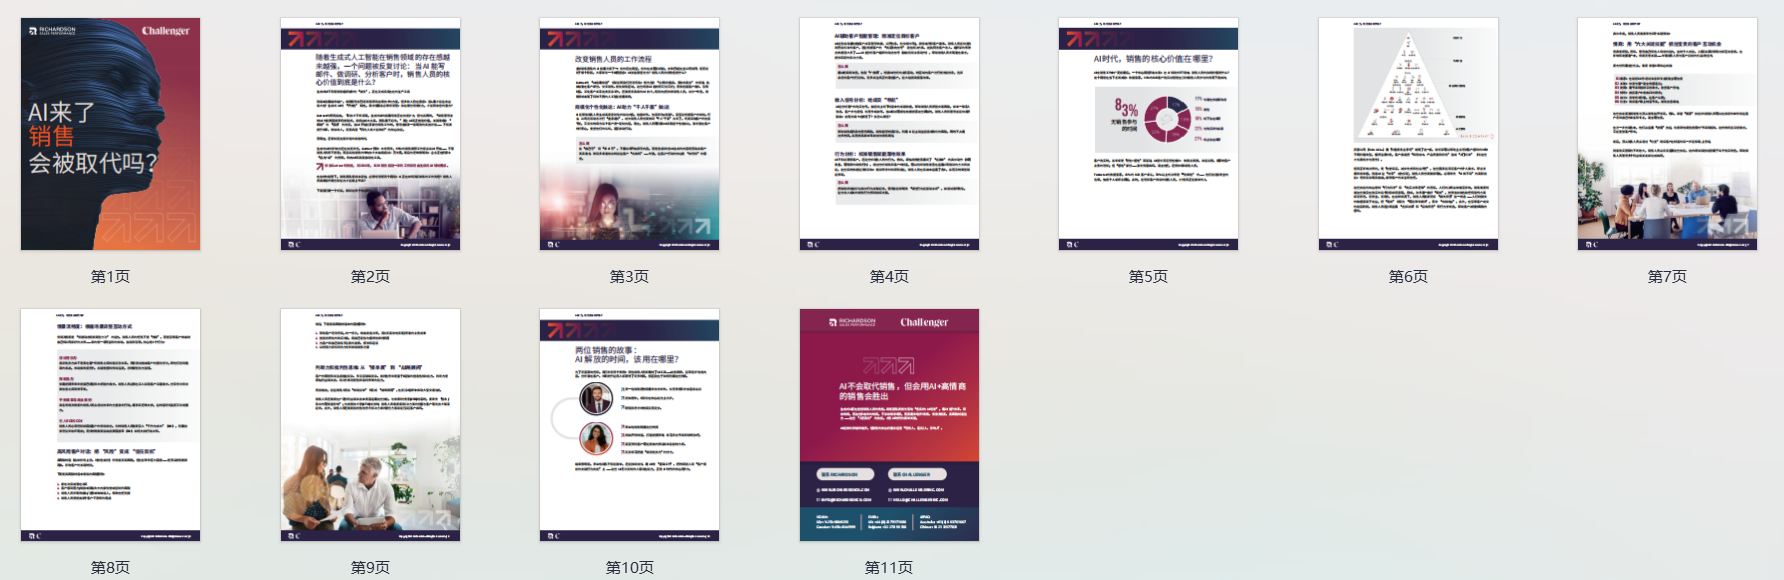Select page 5 thumbnail with donut chart

pos(1148,134)
